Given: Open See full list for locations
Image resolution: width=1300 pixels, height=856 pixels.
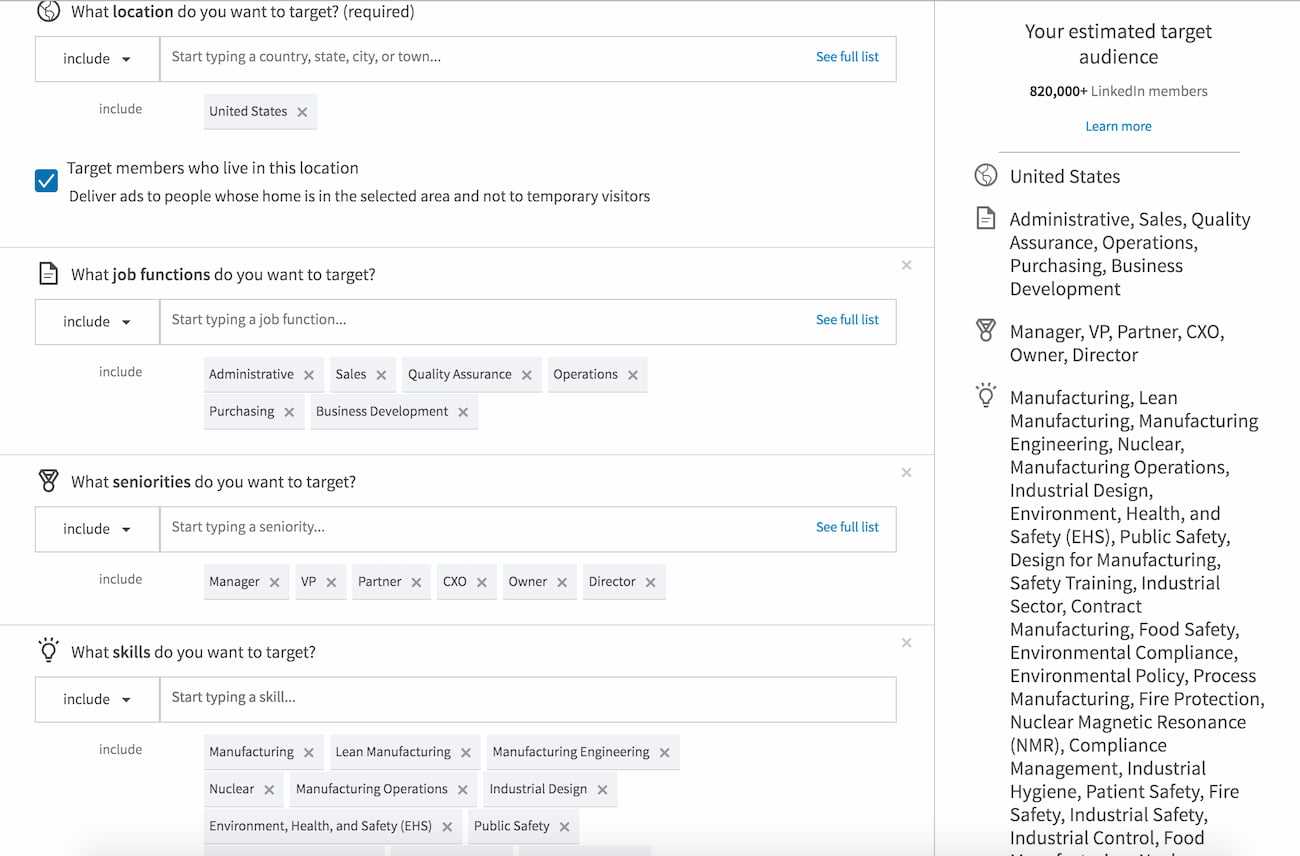Looking at the screenshot, I should pyautogui.click(x=847, y=57).
